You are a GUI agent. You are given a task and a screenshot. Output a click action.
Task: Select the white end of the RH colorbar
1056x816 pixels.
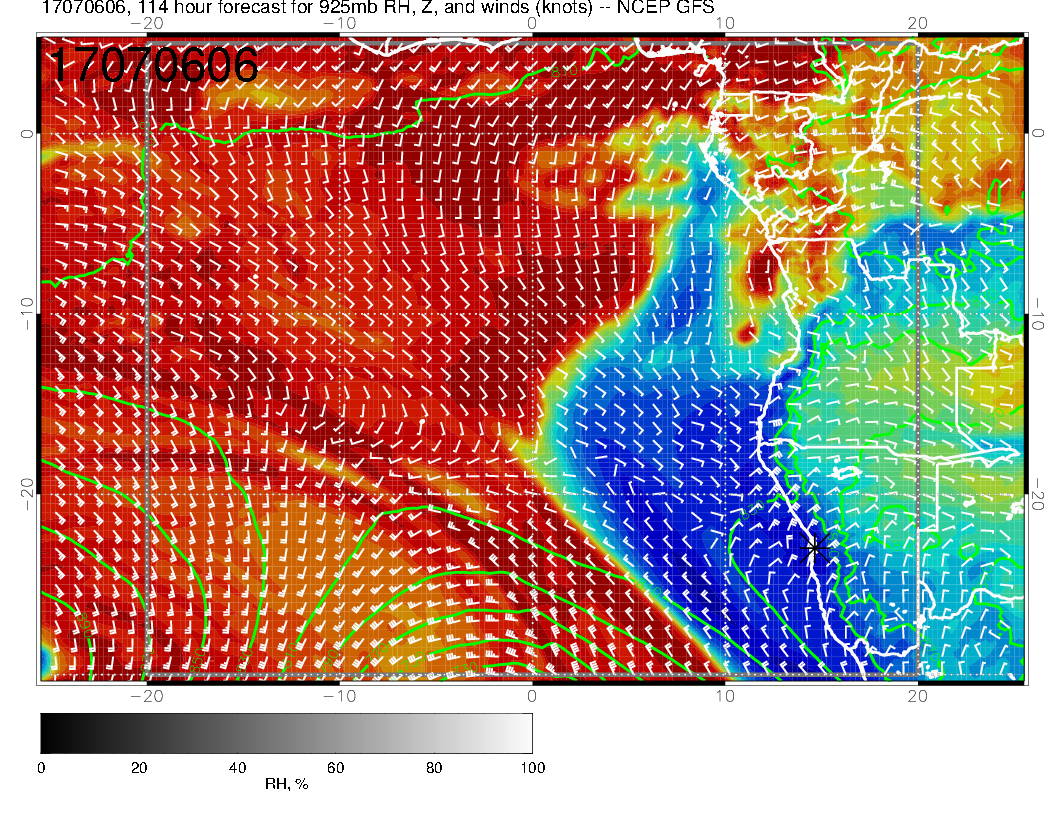(x=526, y=732)
